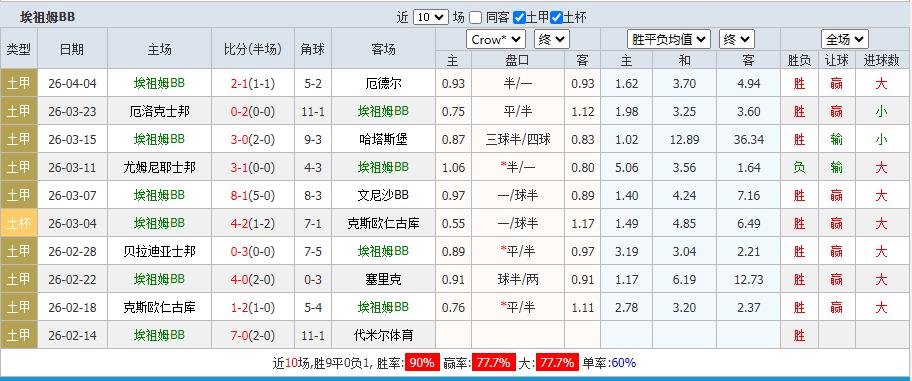
Task: Click the 0-2(0-0) score for 厄洛克士邦 match
Action: coord(252,112)
